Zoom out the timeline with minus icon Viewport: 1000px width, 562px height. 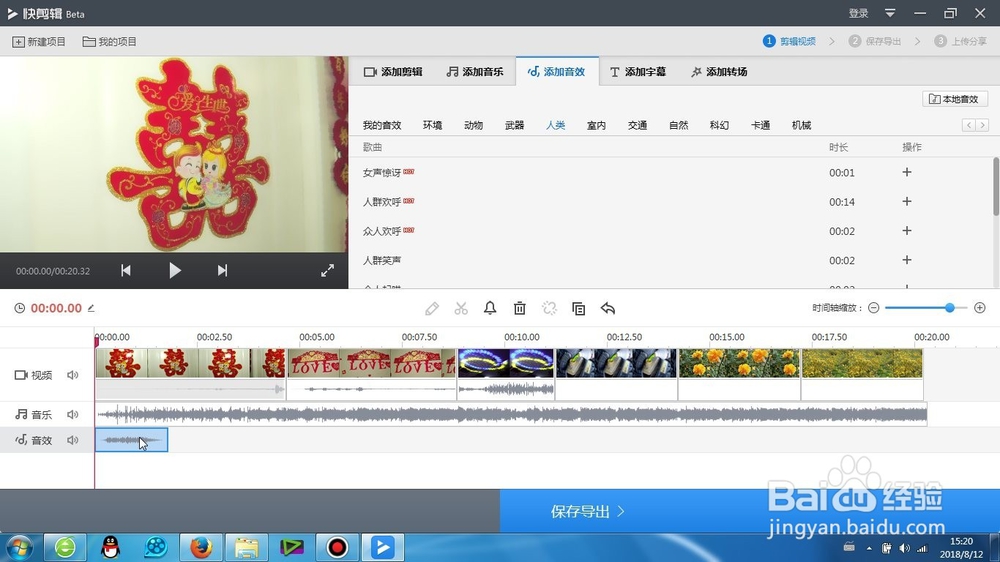click(x=874, y=308)
